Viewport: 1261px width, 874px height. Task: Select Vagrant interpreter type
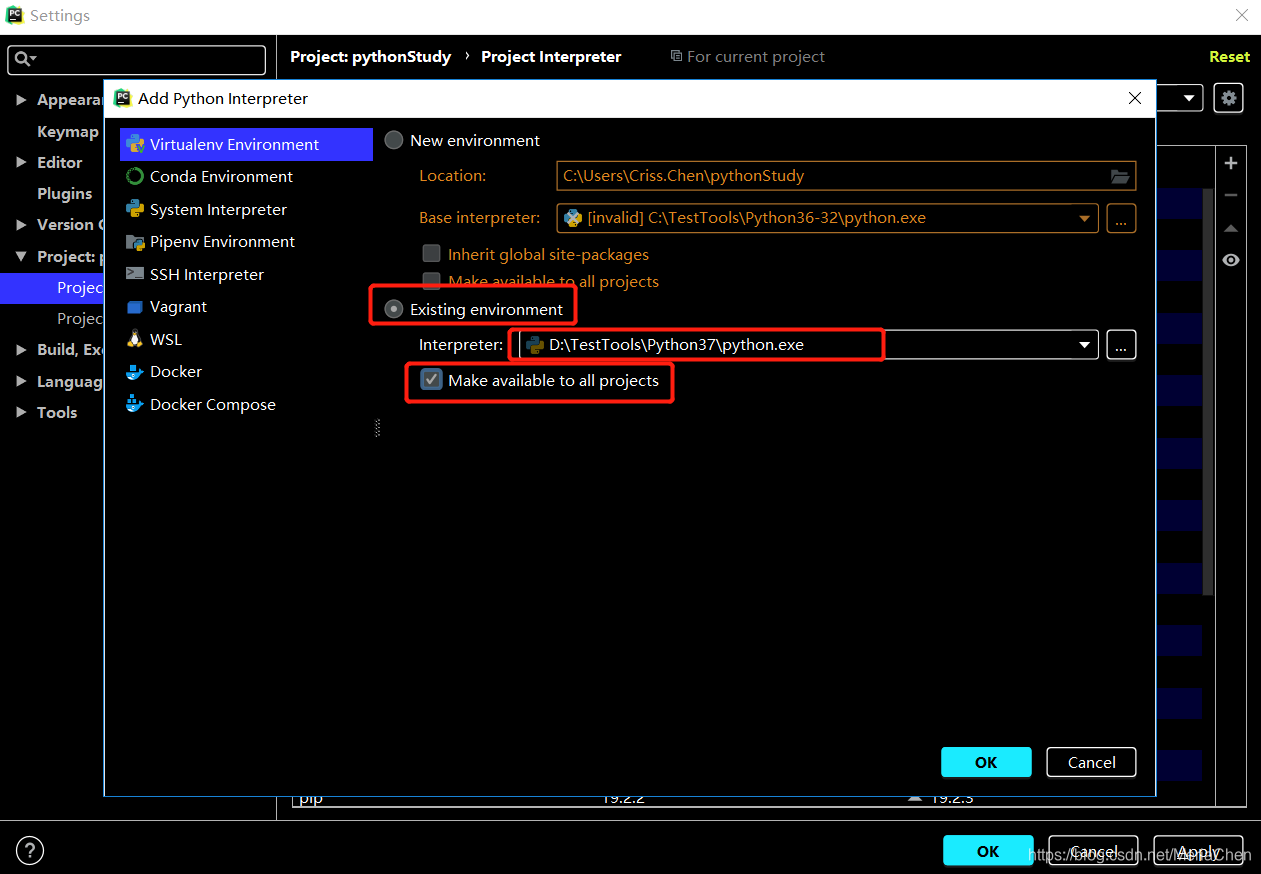tap(178, 306)
